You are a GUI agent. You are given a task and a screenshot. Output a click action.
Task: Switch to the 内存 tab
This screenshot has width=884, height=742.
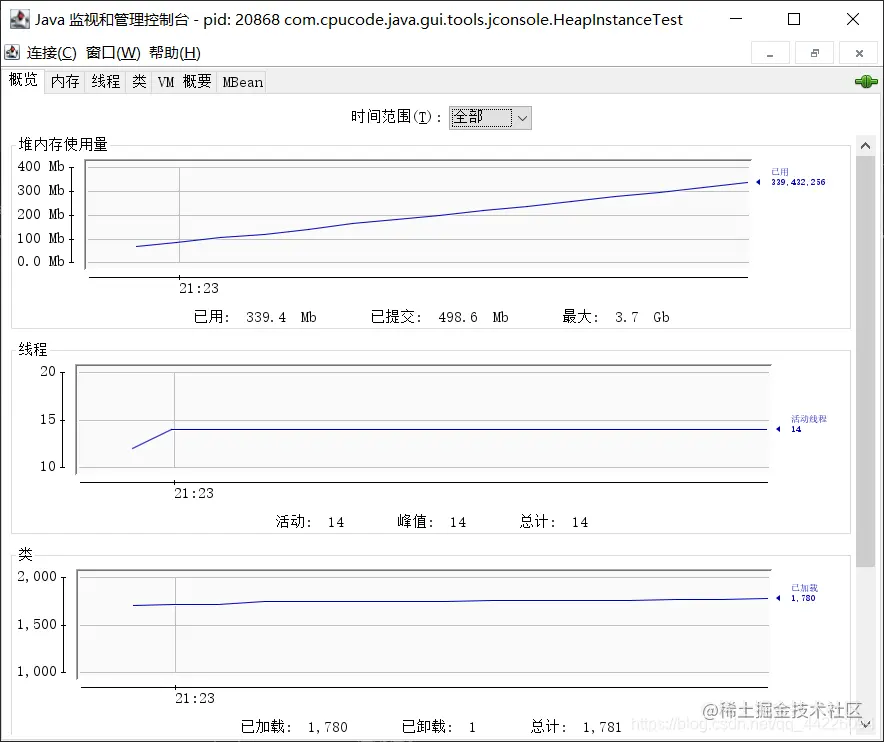pos(64,81)
